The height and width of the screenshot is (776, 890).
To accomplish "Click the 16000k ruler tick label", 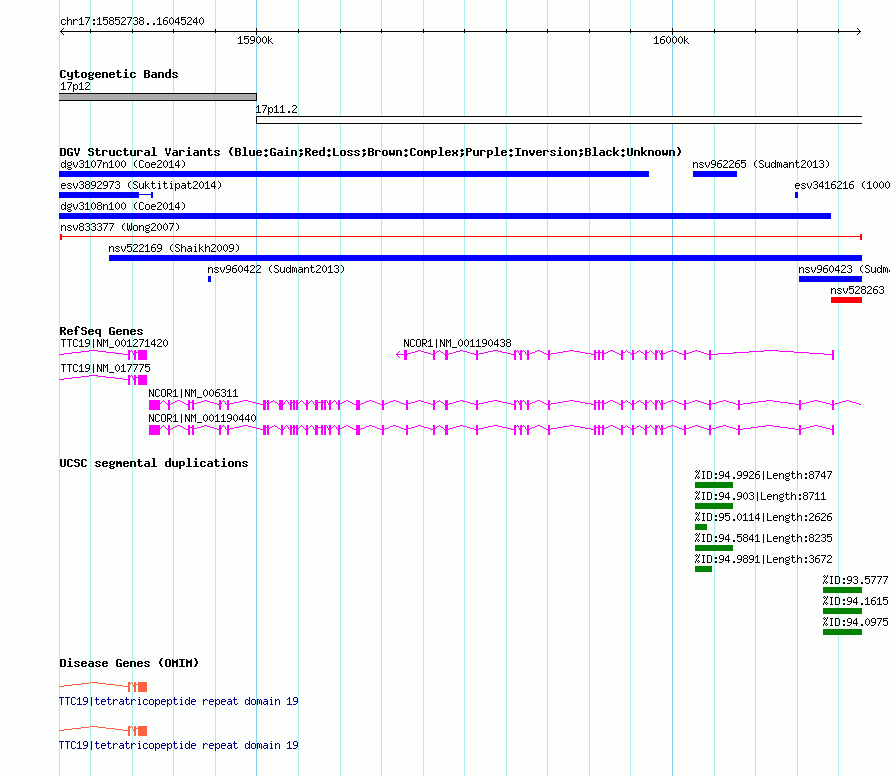I will click(x=671, y=40).
